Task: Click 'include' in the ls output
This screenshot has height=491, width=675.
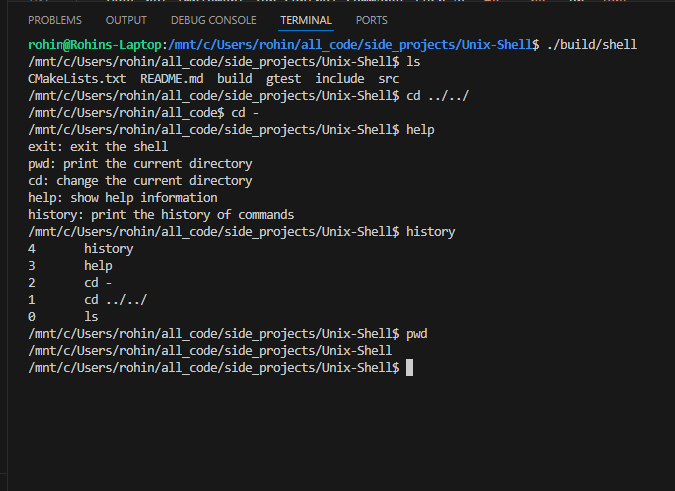Action: [340, 79]
